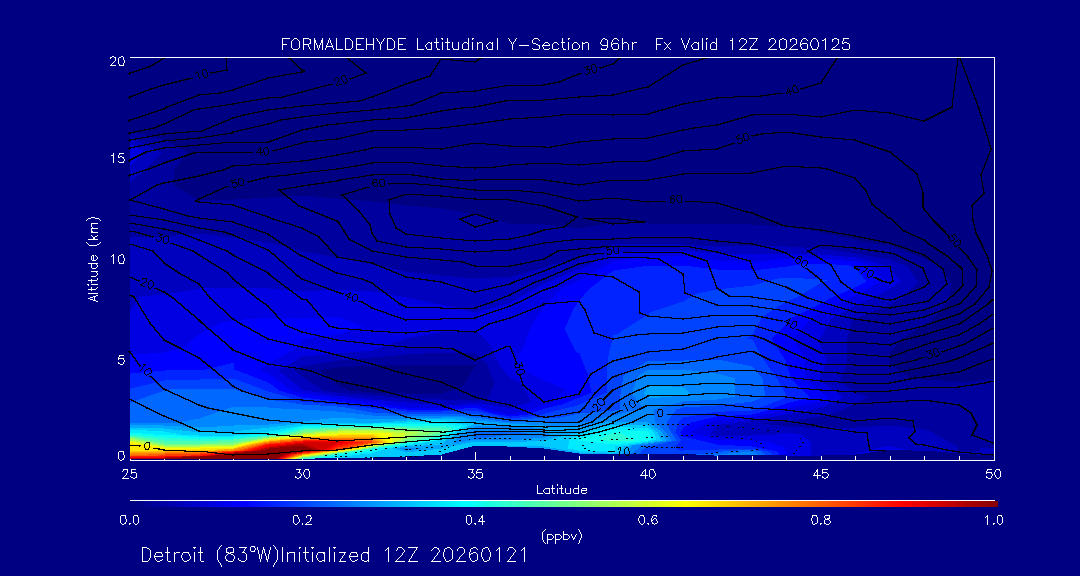Click the colorbar value label 0.4
The height and width of the screenshot is (576, 1080).
pos(475,520)
